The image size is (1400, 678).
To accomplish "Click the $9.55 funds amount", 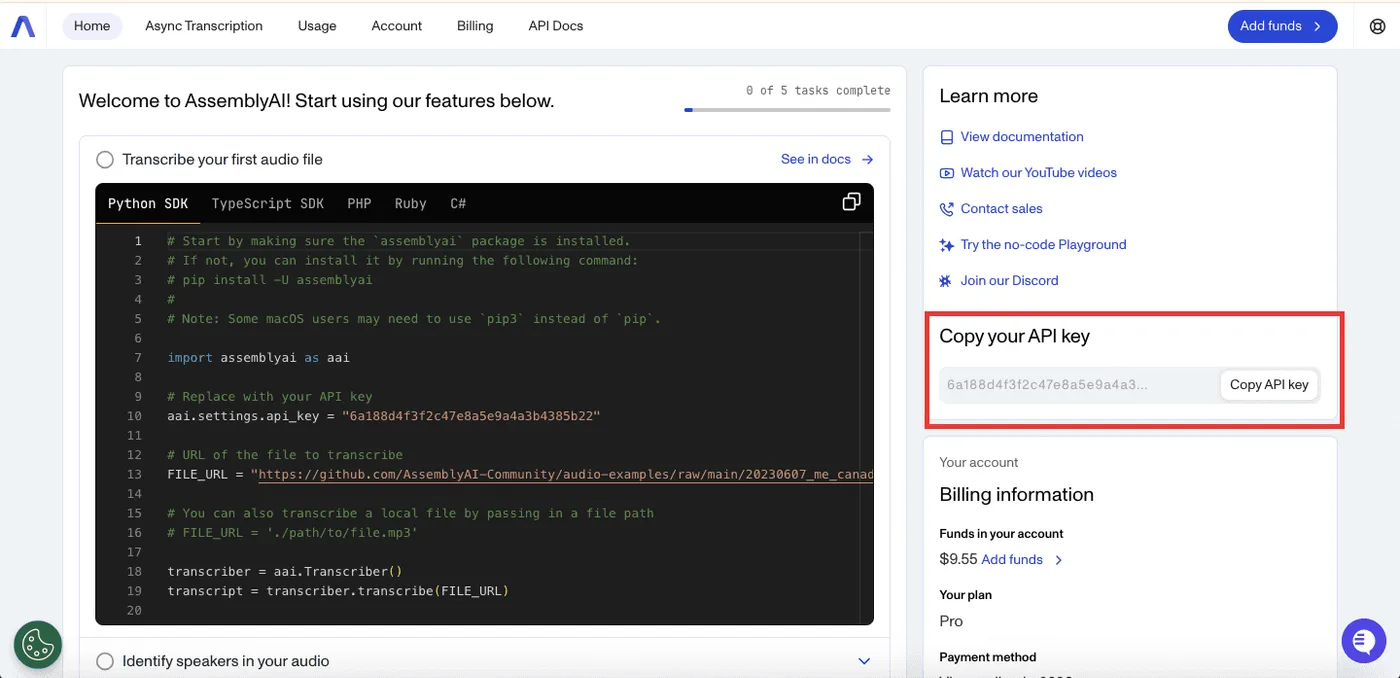I will tap(958, 560).
